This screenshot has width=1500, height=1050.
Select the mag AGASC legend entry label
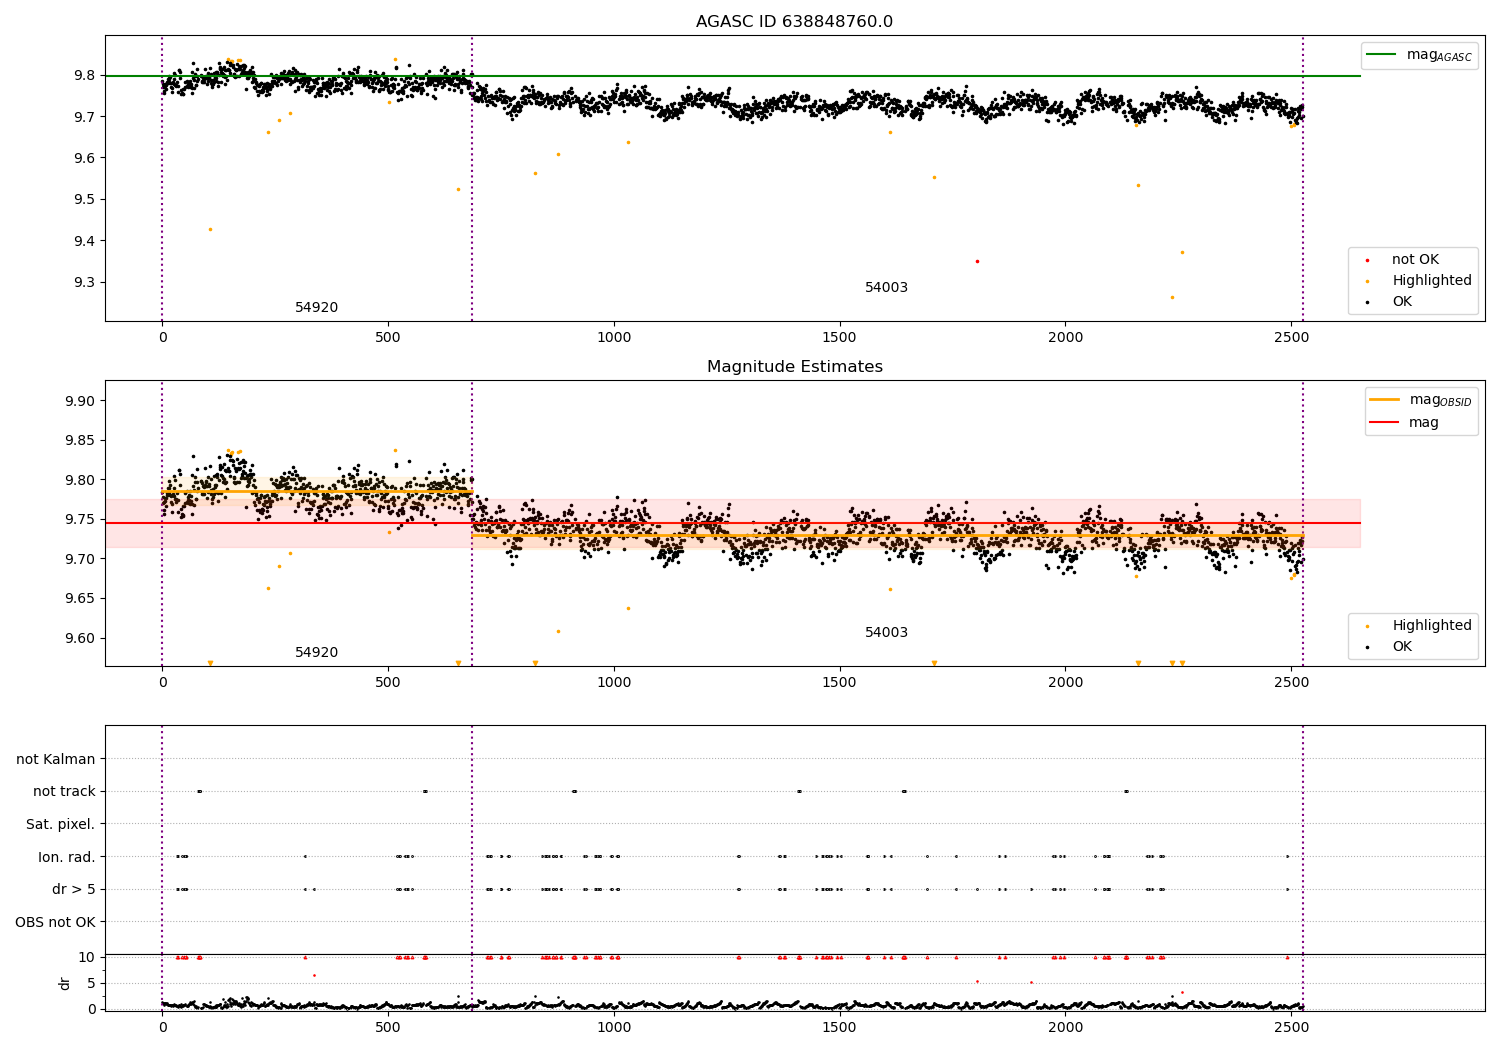[x=1439, y=55]
